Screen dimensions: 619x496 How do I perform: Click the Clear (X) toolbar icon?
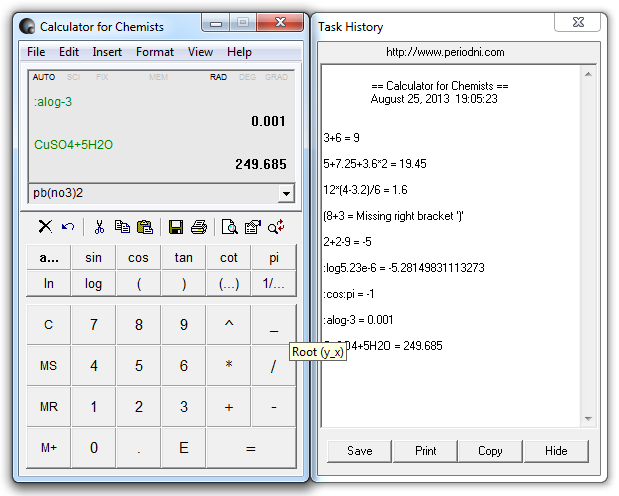pos(45,227)
